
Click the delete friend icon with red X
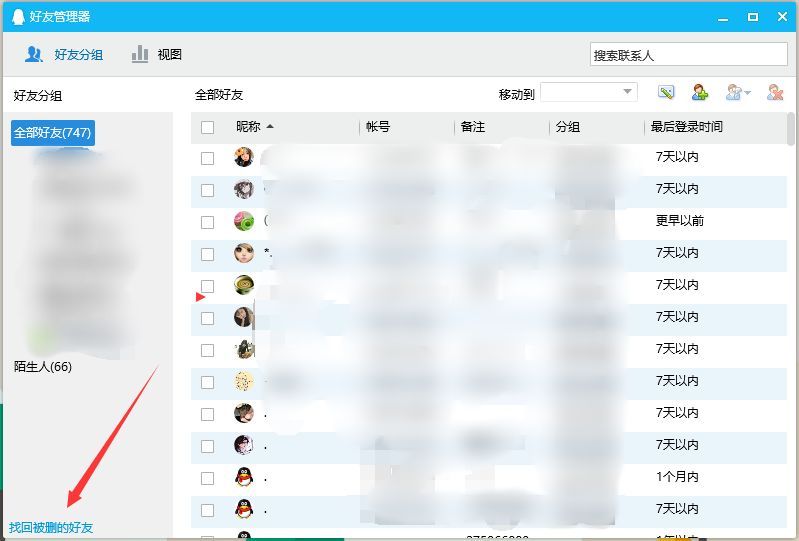click(x=775, y=92)
